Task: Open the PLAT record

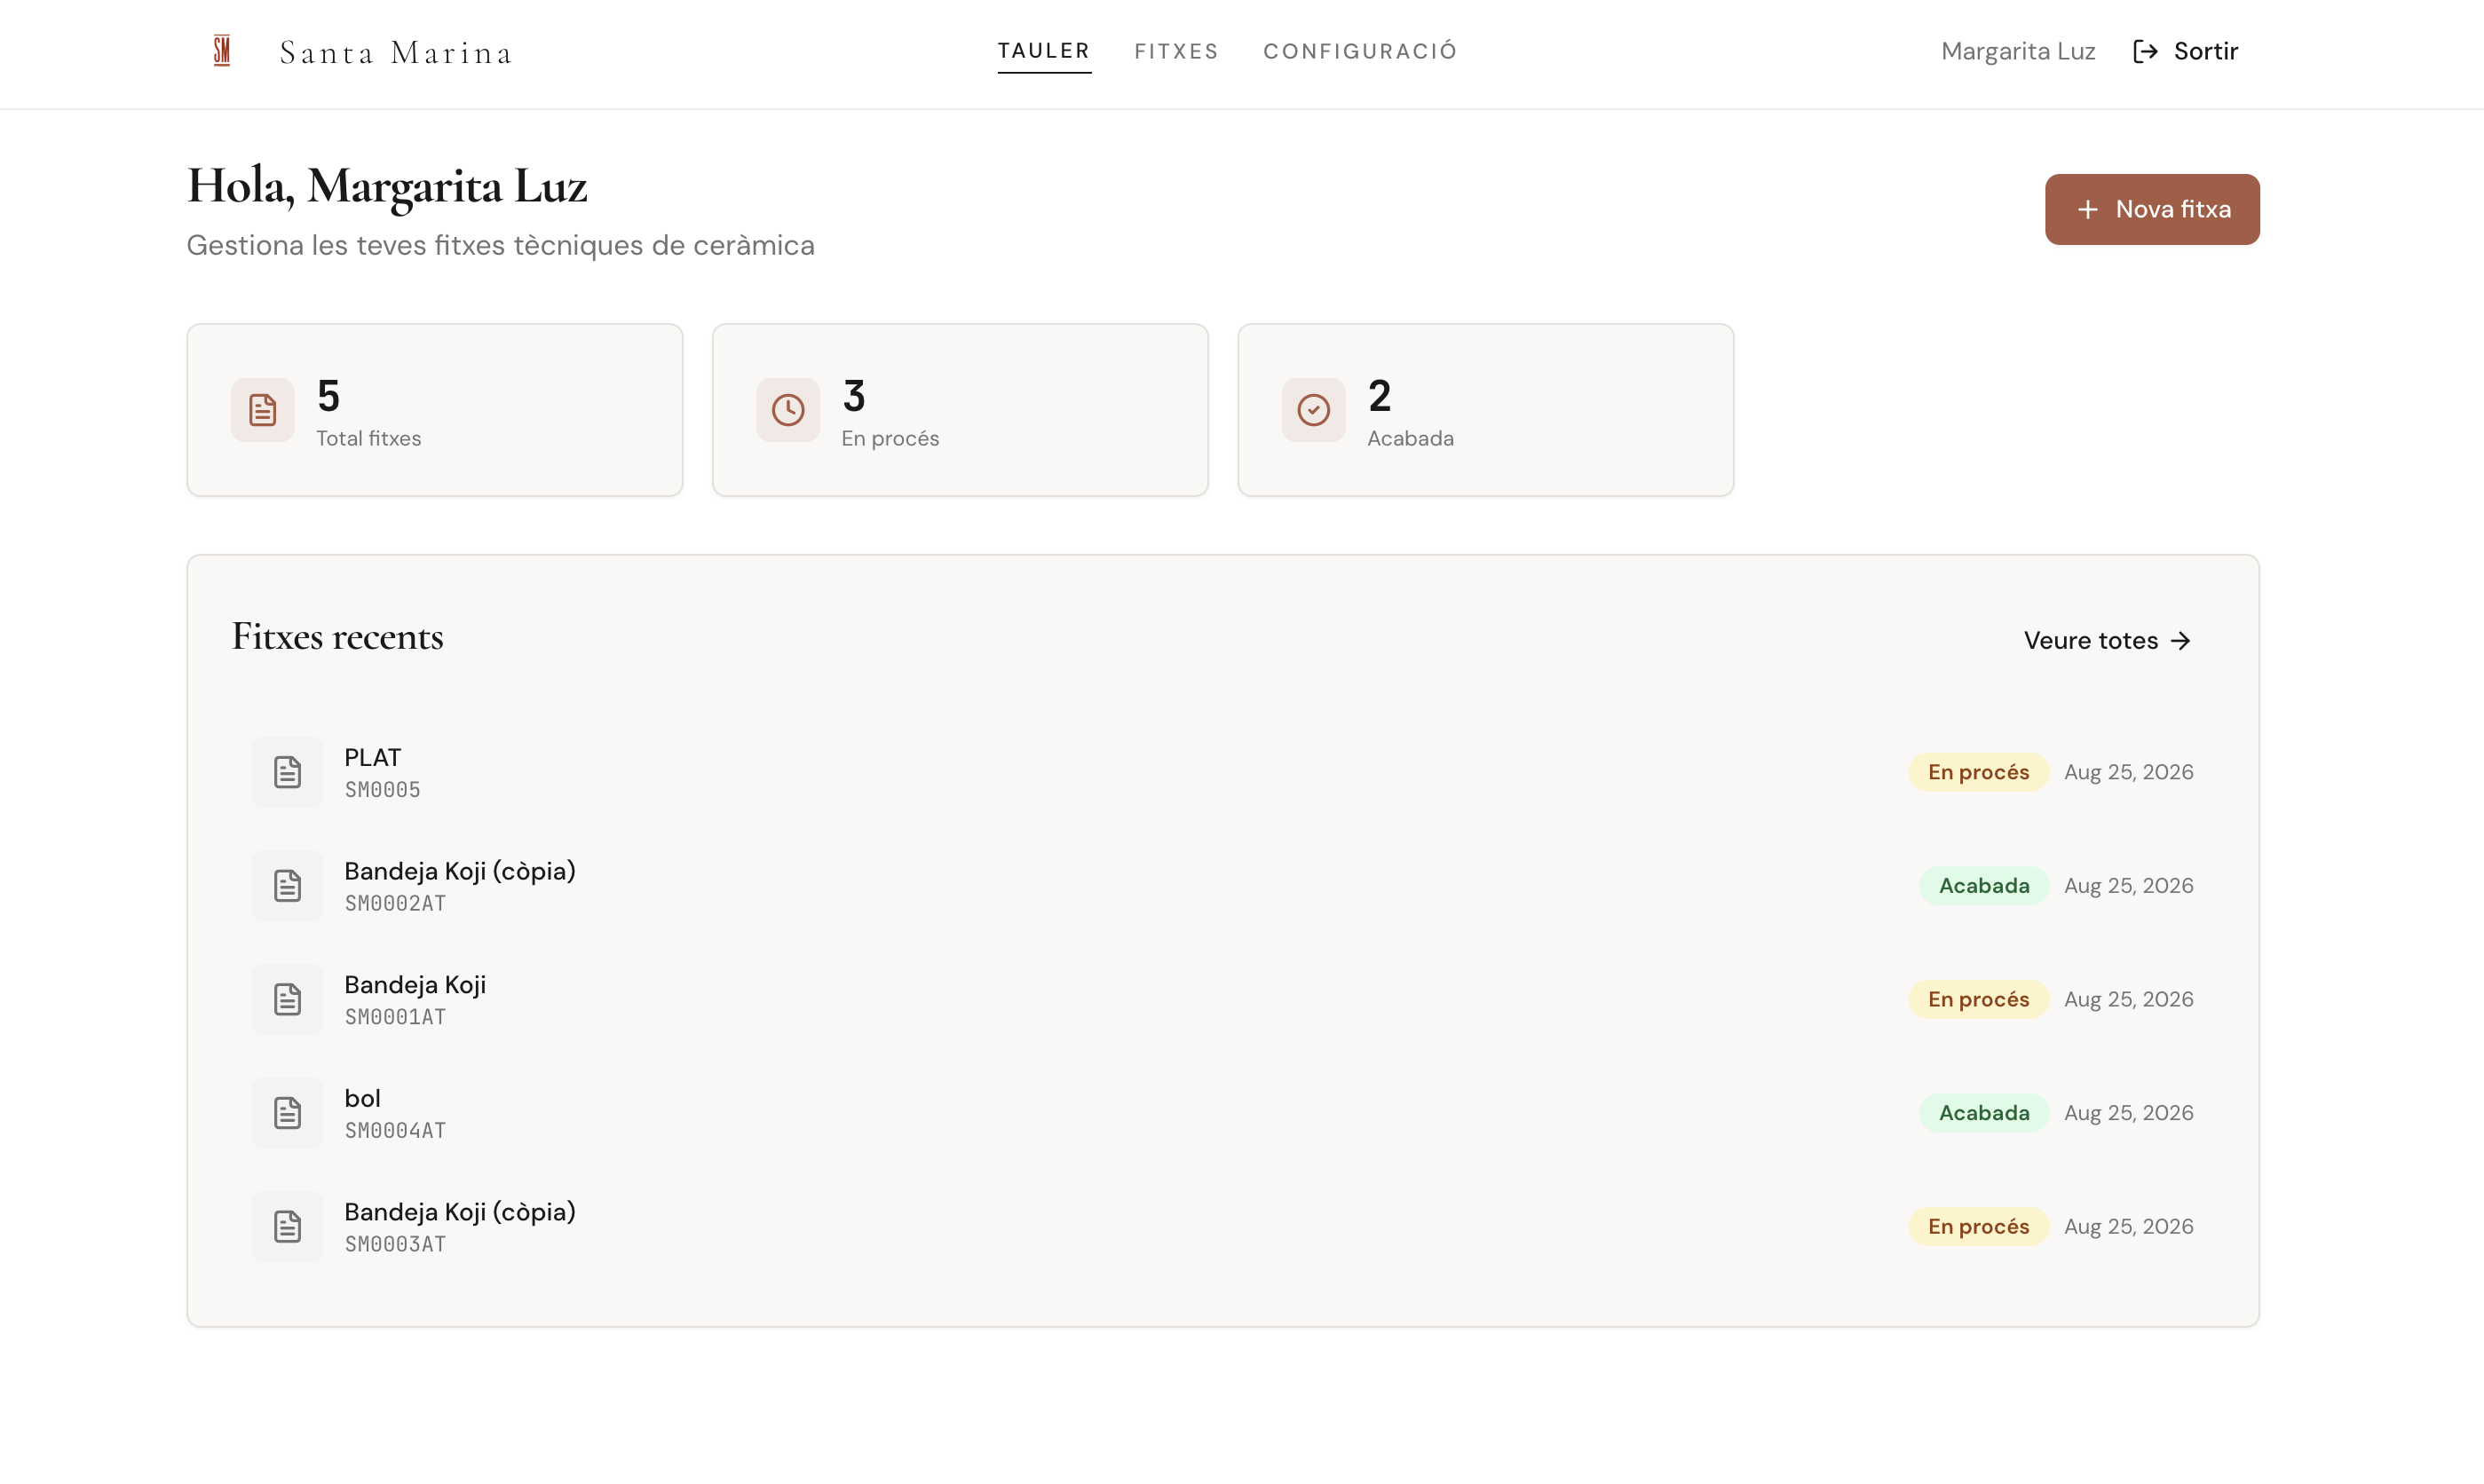Action: tap(1222, 772)
